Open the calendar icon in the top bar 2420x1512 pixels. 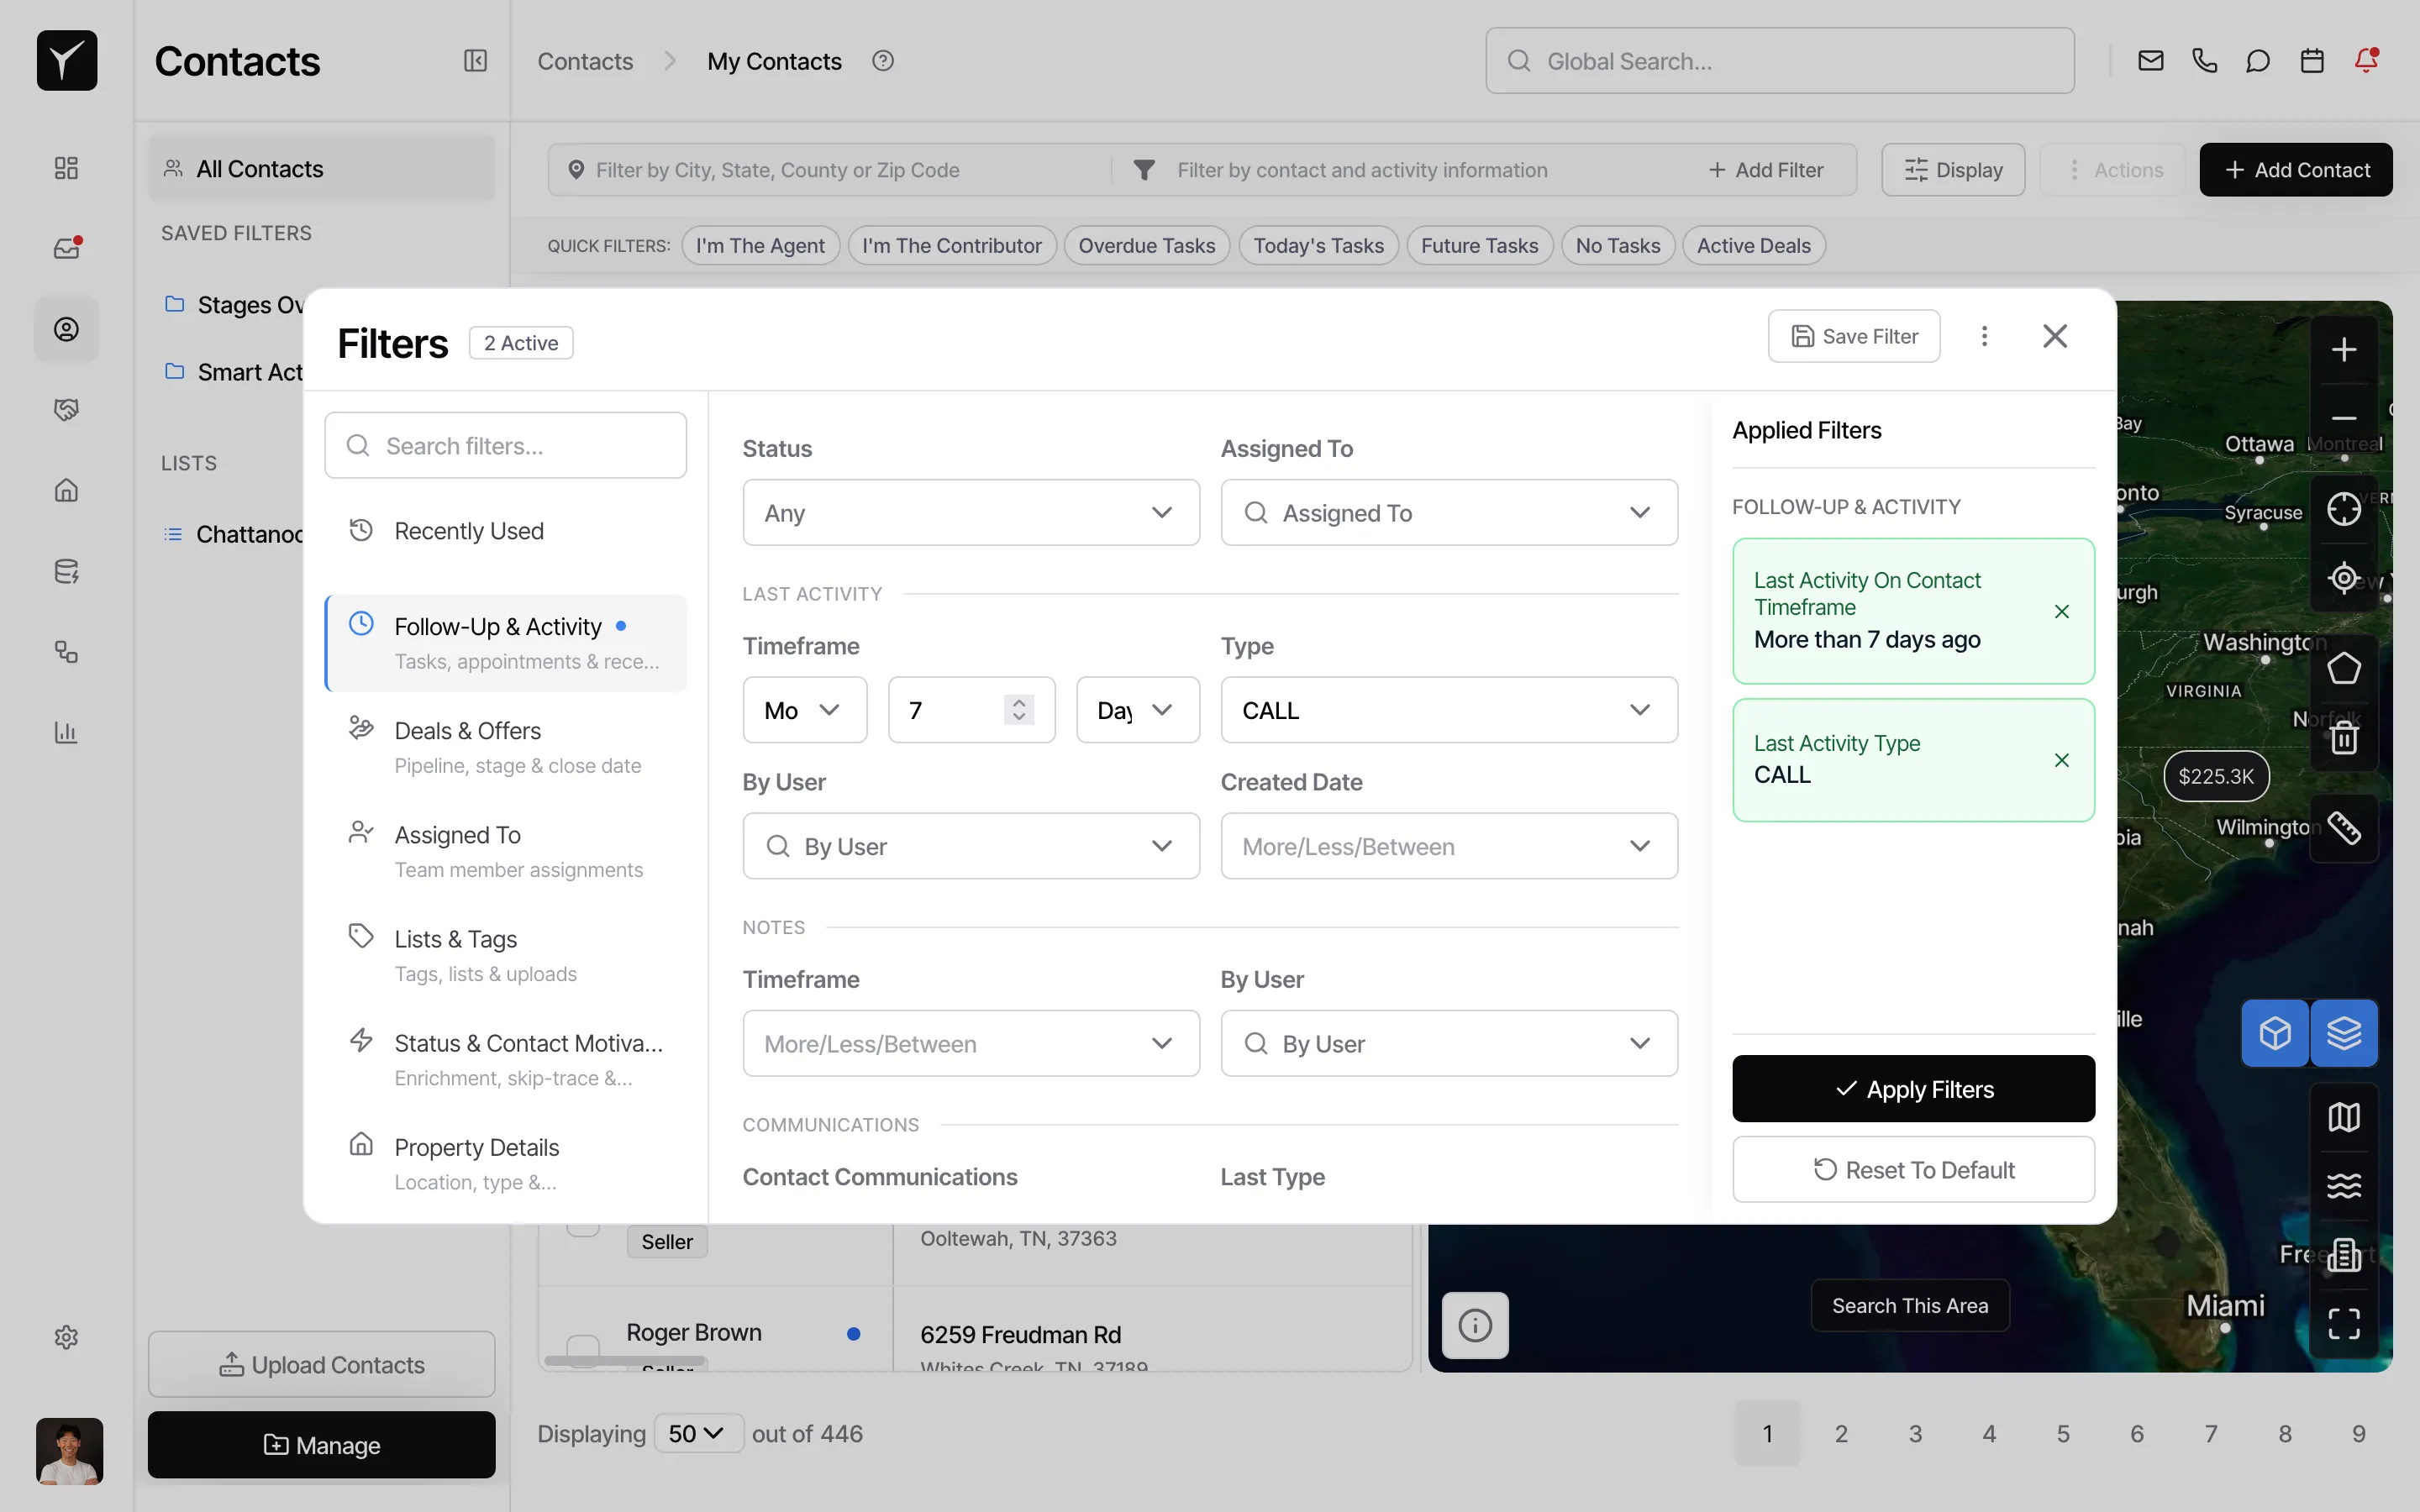pos(2312,60)
